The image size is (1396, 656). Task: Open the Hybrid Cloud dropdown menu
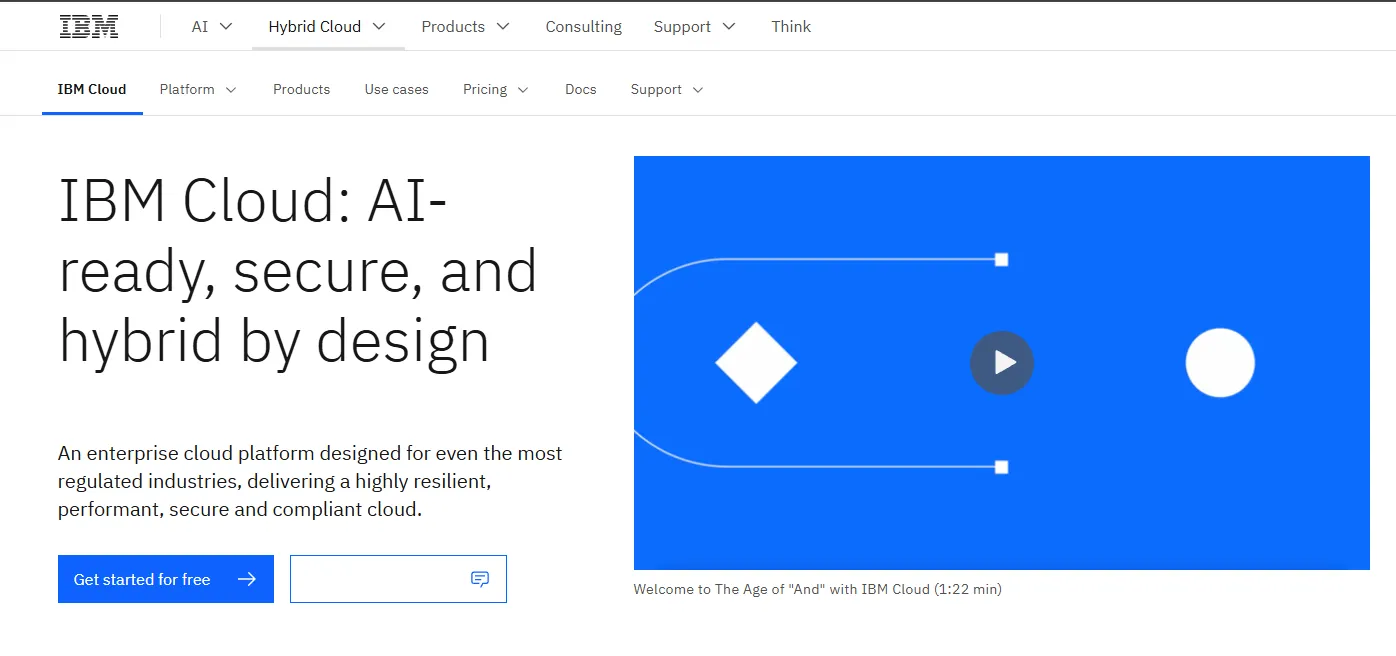(328, 27)
